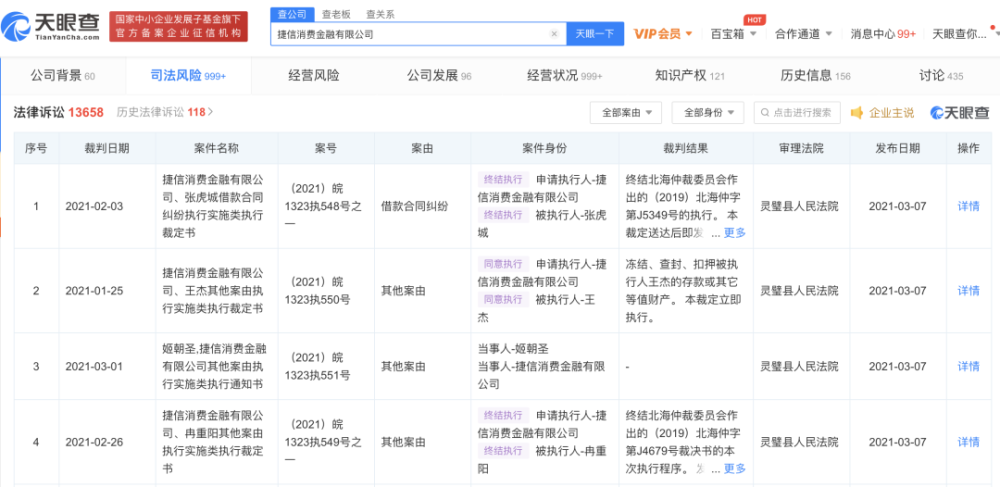Click the 裁判日期 column header
Viewport: 1000px width, 487px height.
pyautogui.click(x=107, y=149)
